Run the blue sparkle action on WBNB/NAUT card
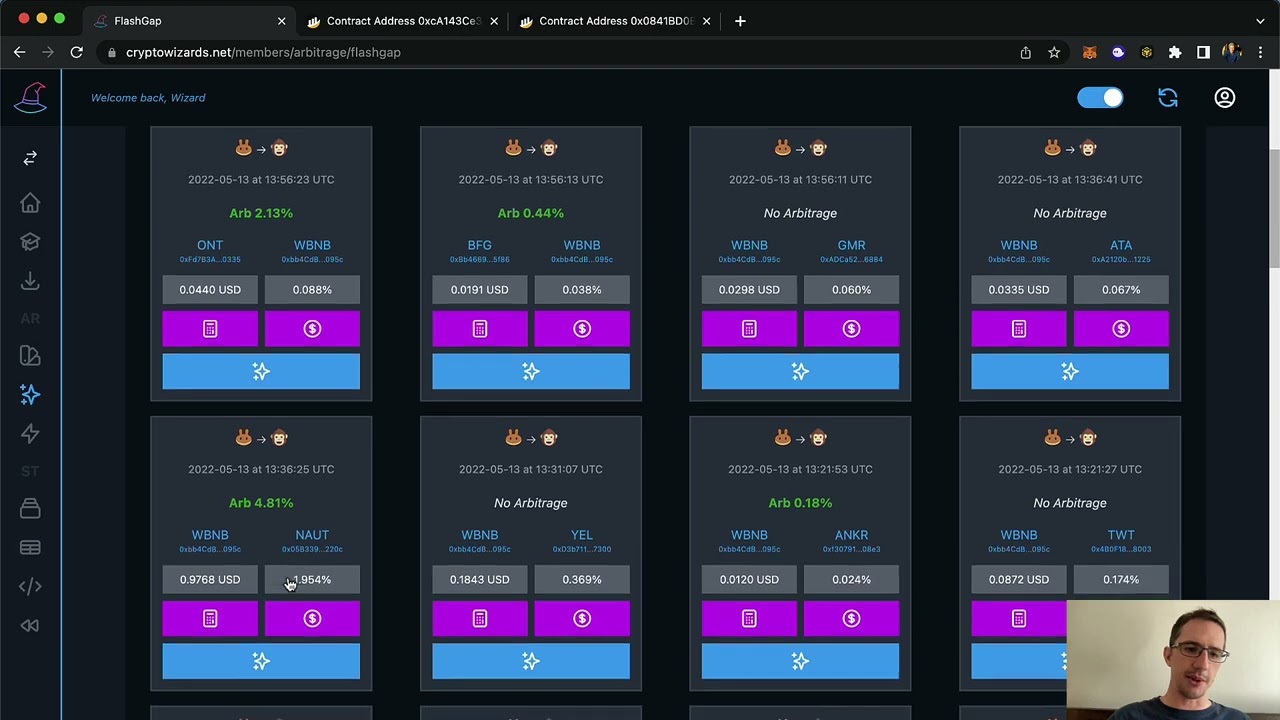This screenshot has height=720, width=1280. (261, 661)
